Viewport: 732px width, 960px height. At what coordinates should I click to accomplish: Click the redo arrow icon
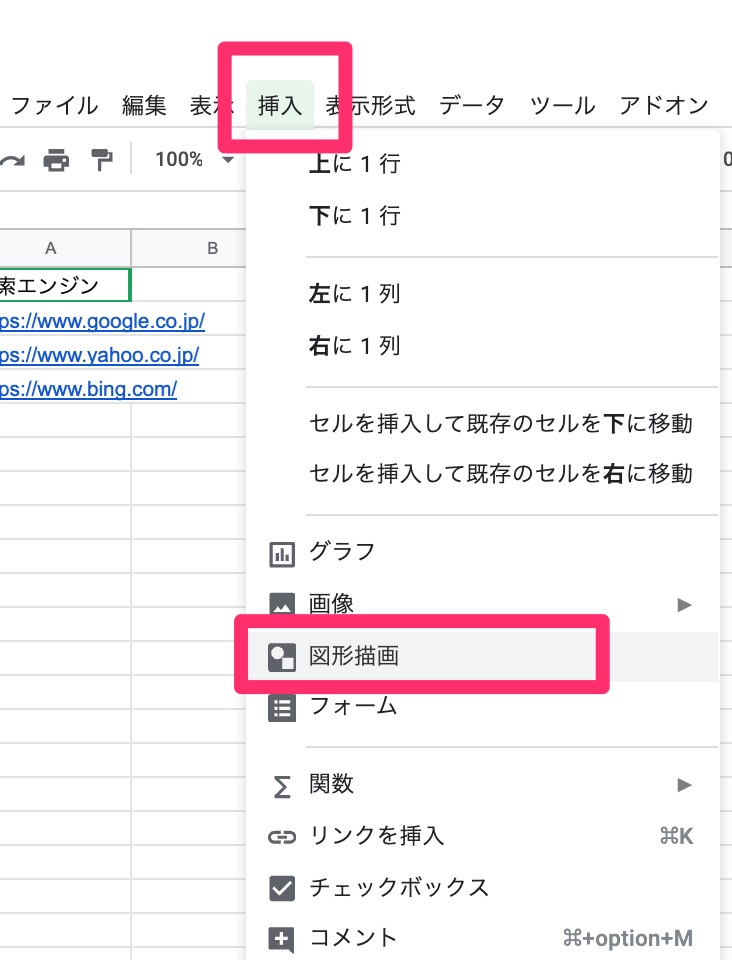(x=12, y=160)
